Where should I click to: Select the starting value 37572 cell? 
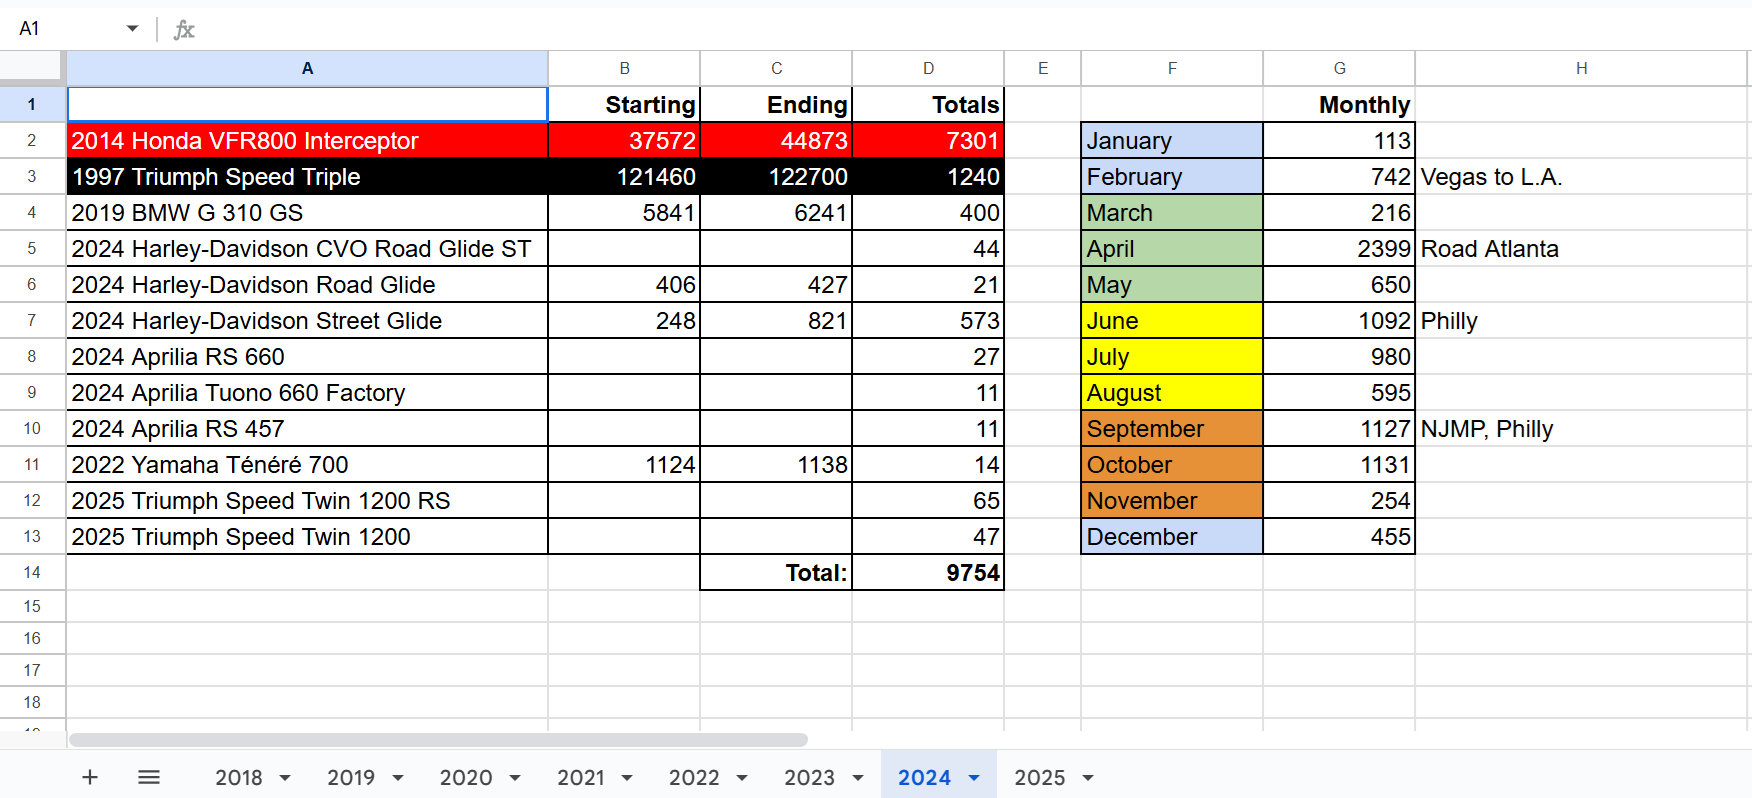coord(624,141)
